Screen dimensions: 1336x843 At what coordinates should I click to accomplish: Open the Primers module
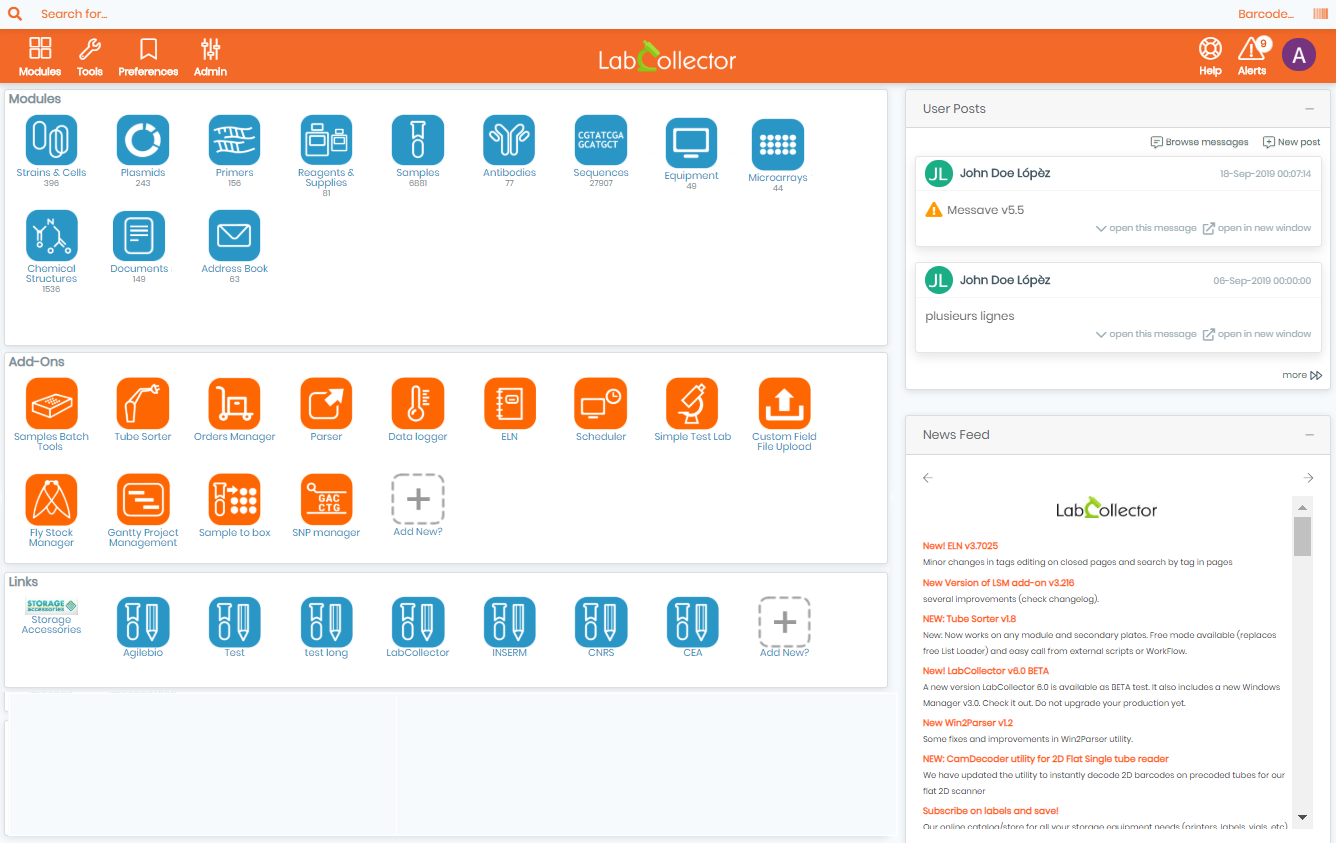click(x=234, y=140)
